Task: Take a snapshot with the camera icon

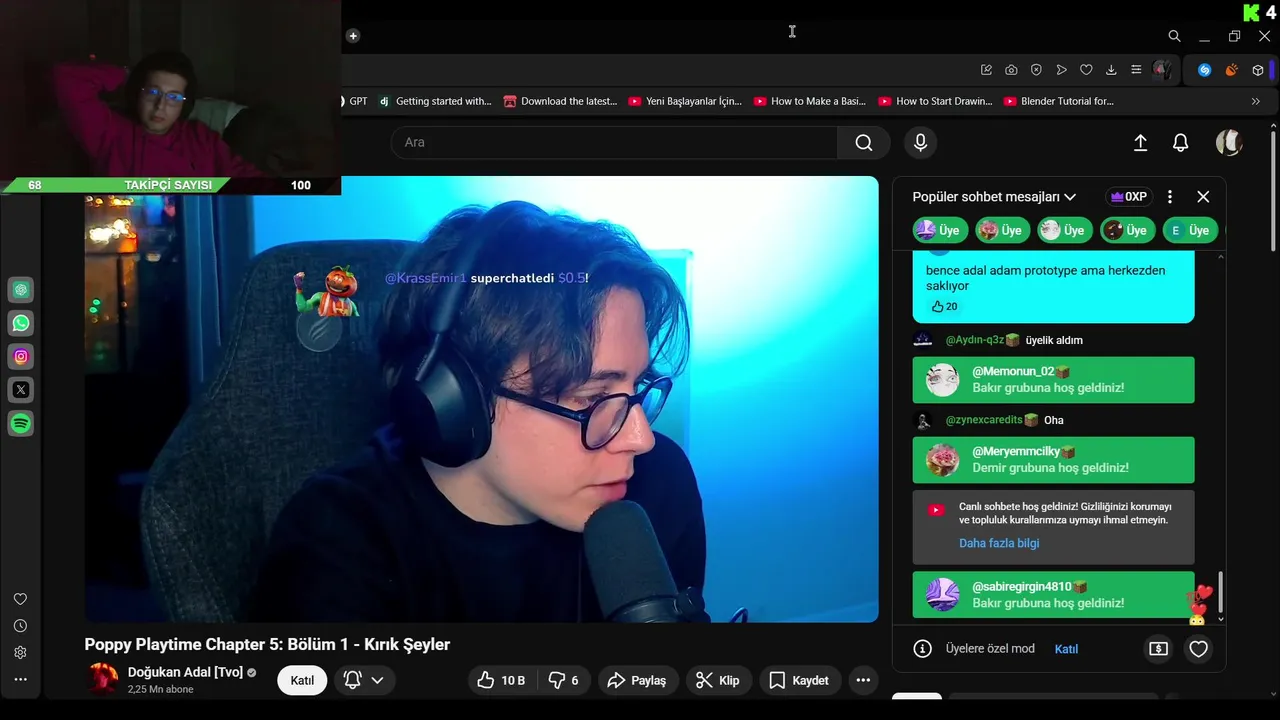Action: click(x=1011, y=70)
